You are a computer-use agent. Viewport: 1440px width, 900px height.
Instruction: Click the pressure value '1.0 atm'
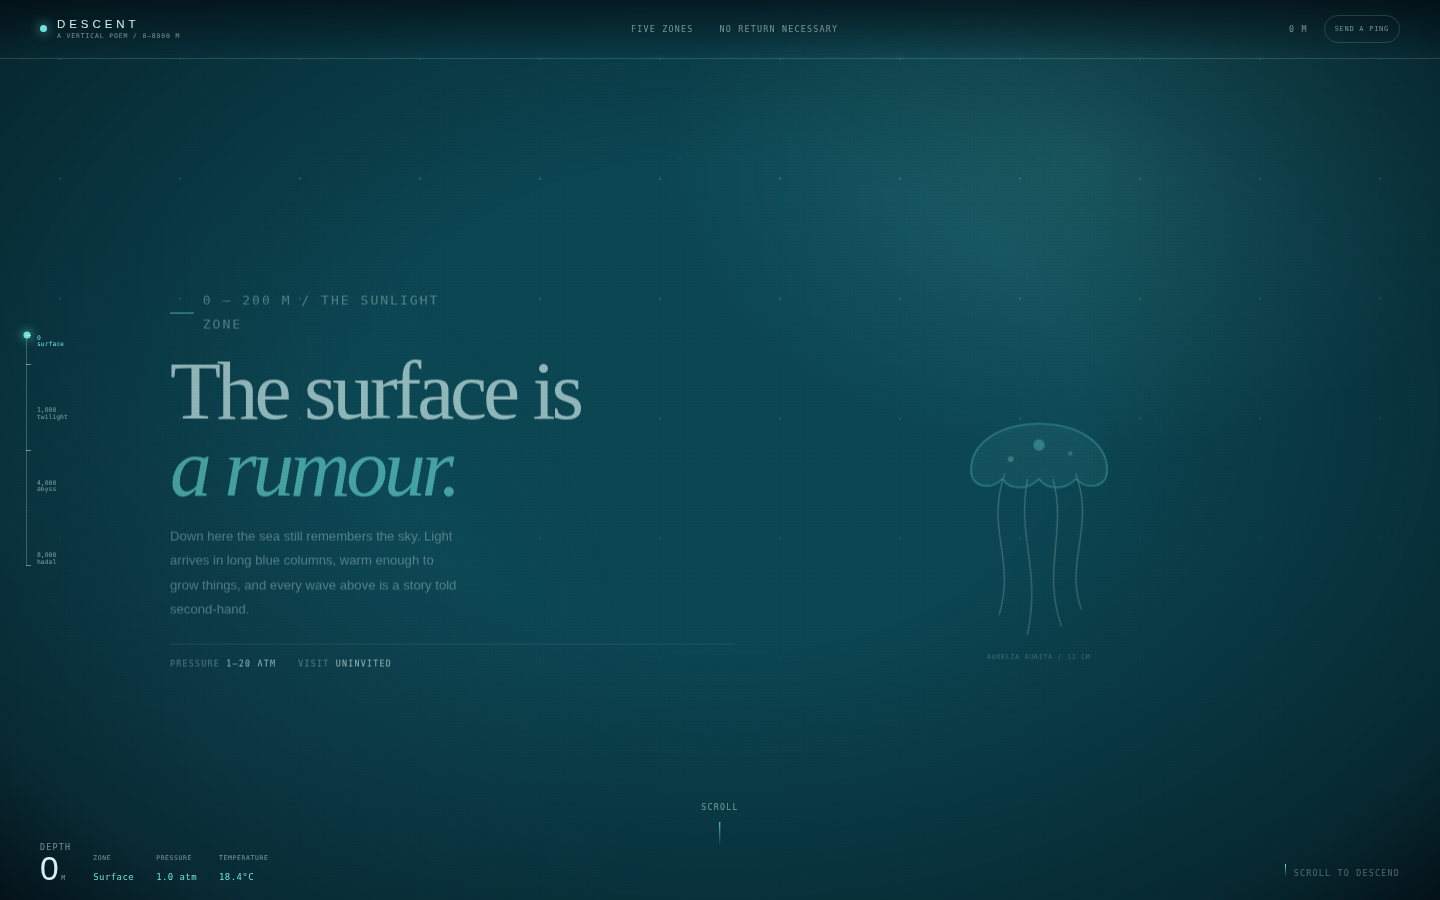pyautogui.click(x=176, y=877)
